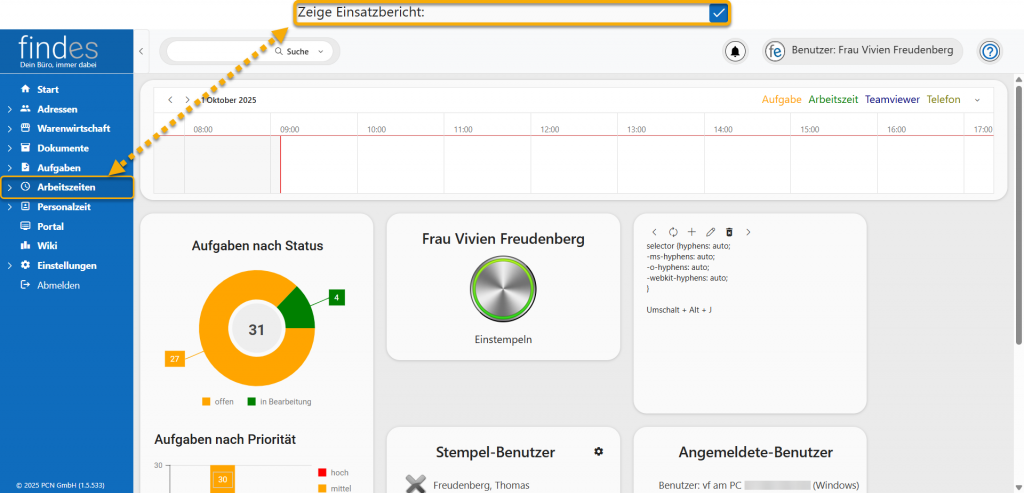The width and height of the screenshot is (1024, 493).
Task: Add a new note with the plus icon
Action: (691, 232)
